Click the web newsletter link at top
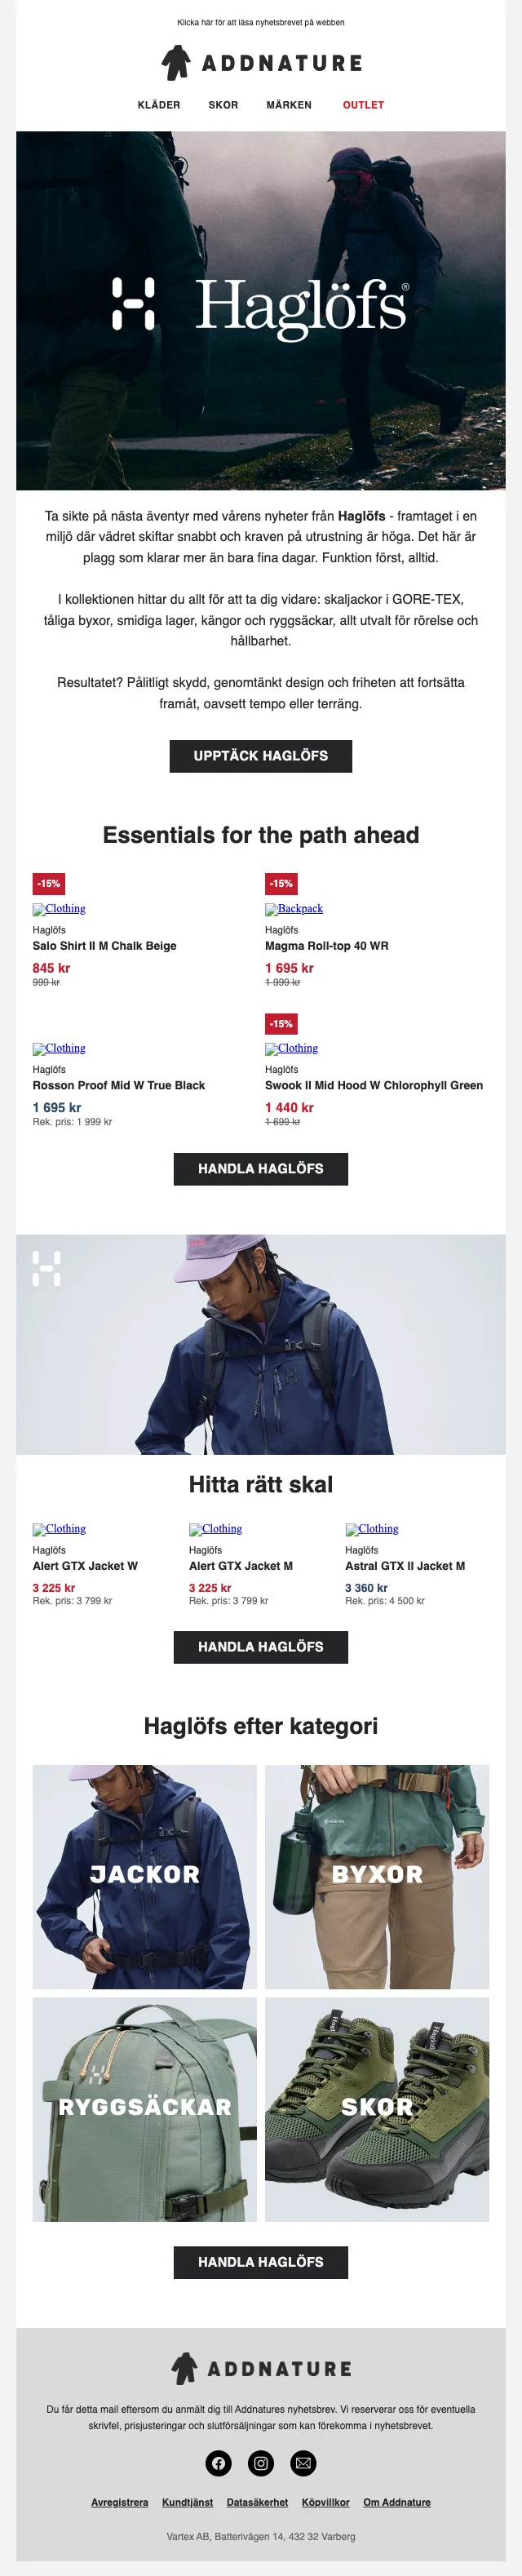 tap(261, 22)
